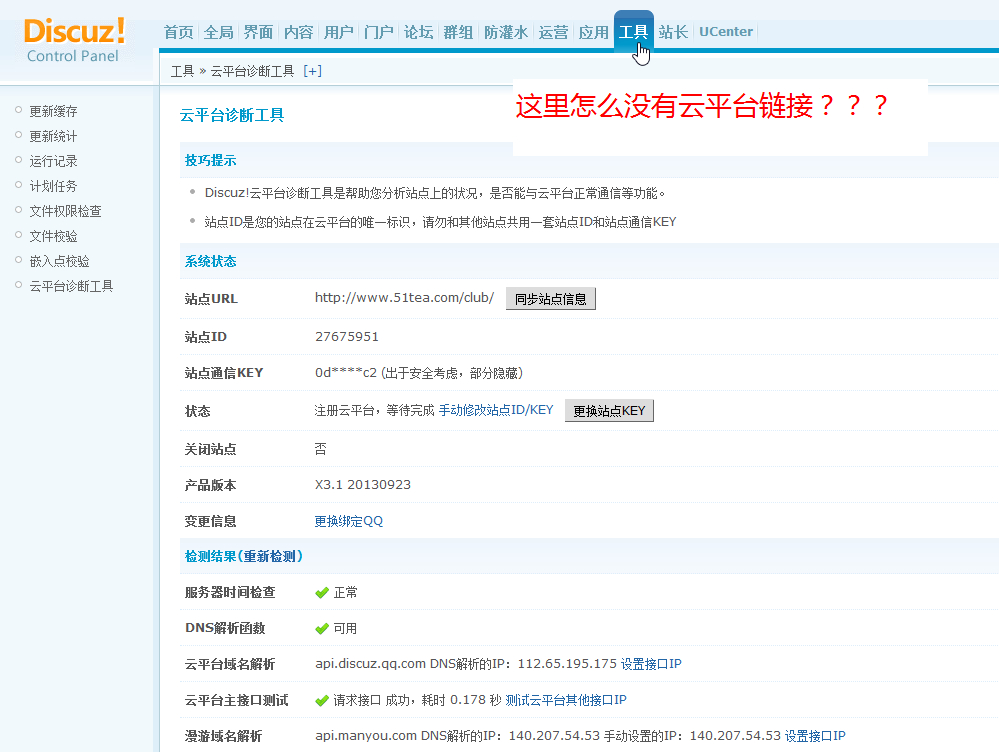Click the 服务器时间检查 row label
Viewport: 999px width, 752px height.
pos(230,593)
